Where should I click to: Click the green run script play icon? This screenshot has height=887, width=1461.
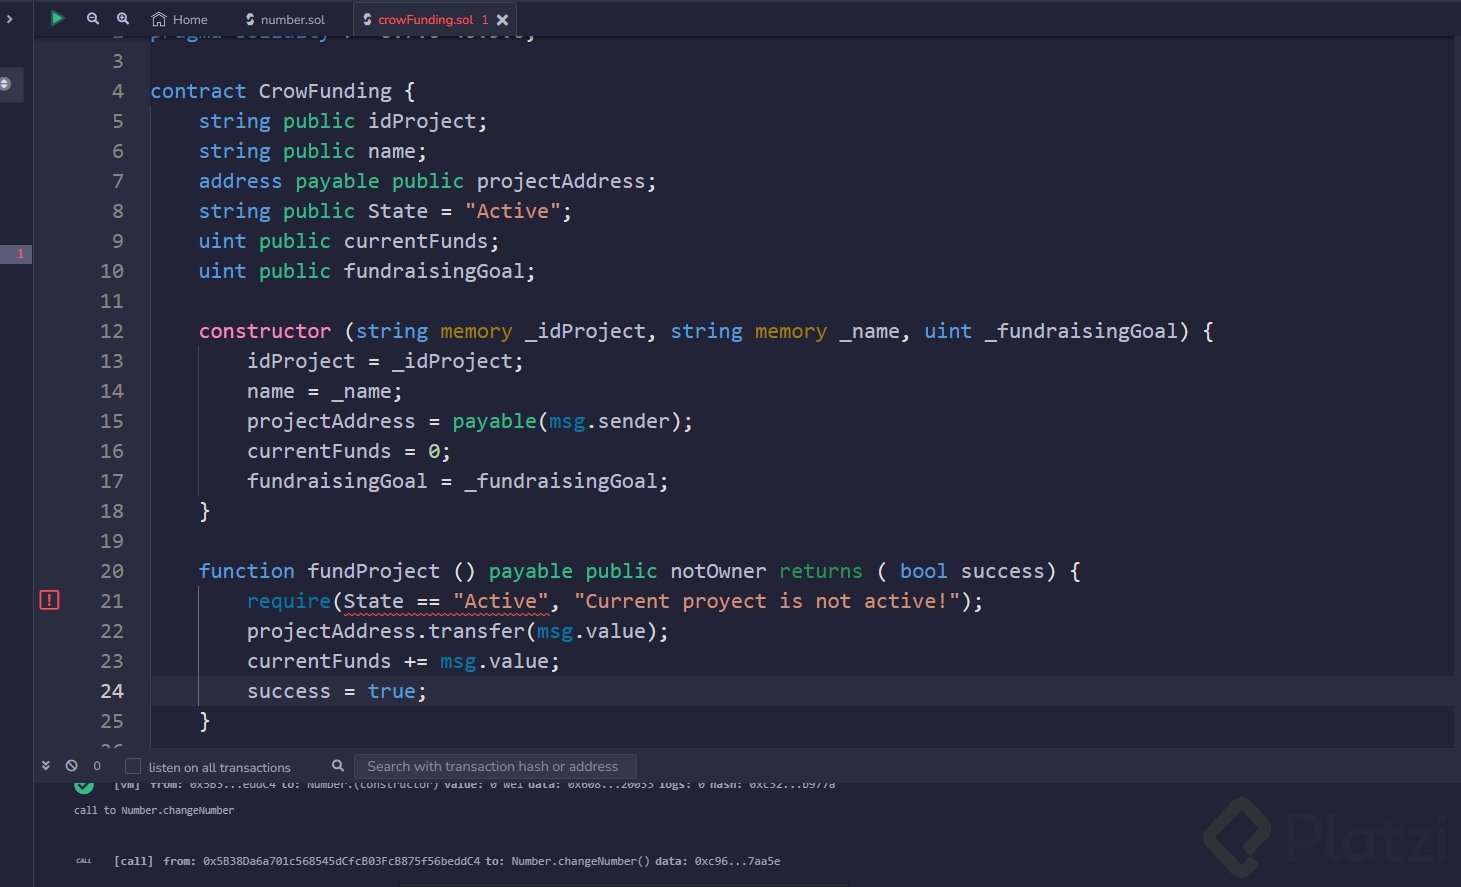point(57,18)
